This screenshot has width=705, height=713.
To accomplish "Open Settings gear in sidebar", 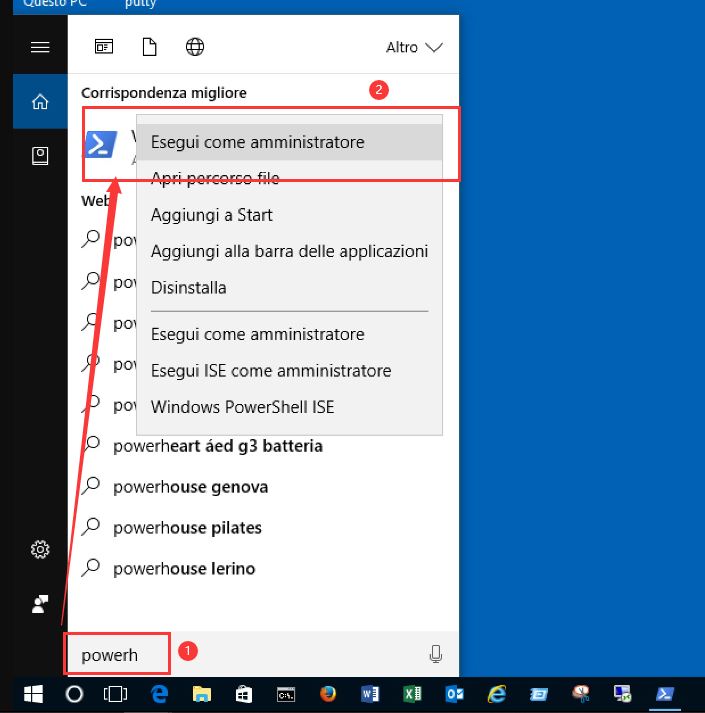I will 40,550.
